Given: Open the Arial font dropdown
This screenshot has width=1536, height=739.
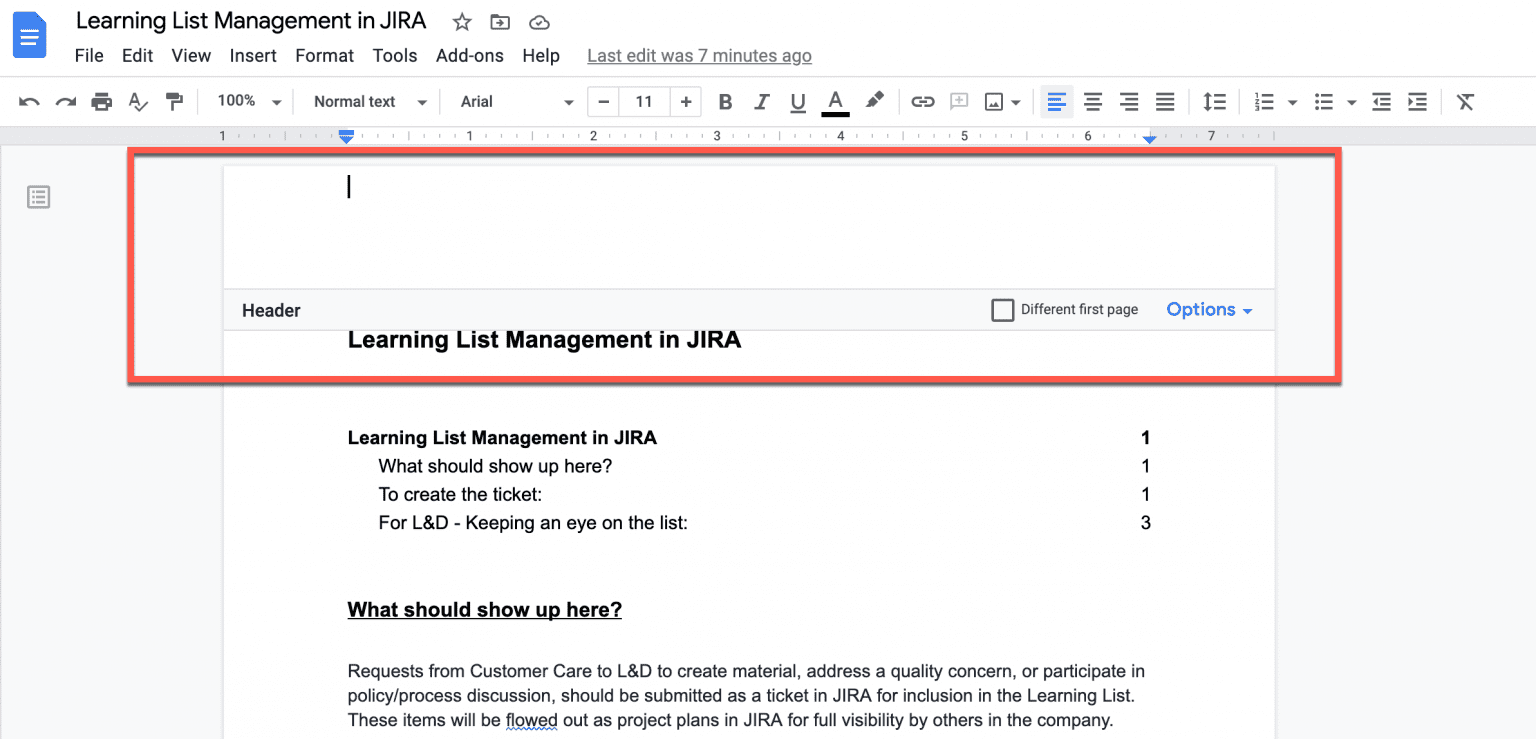Looking at the screenshot, I should tap(516, 102).
